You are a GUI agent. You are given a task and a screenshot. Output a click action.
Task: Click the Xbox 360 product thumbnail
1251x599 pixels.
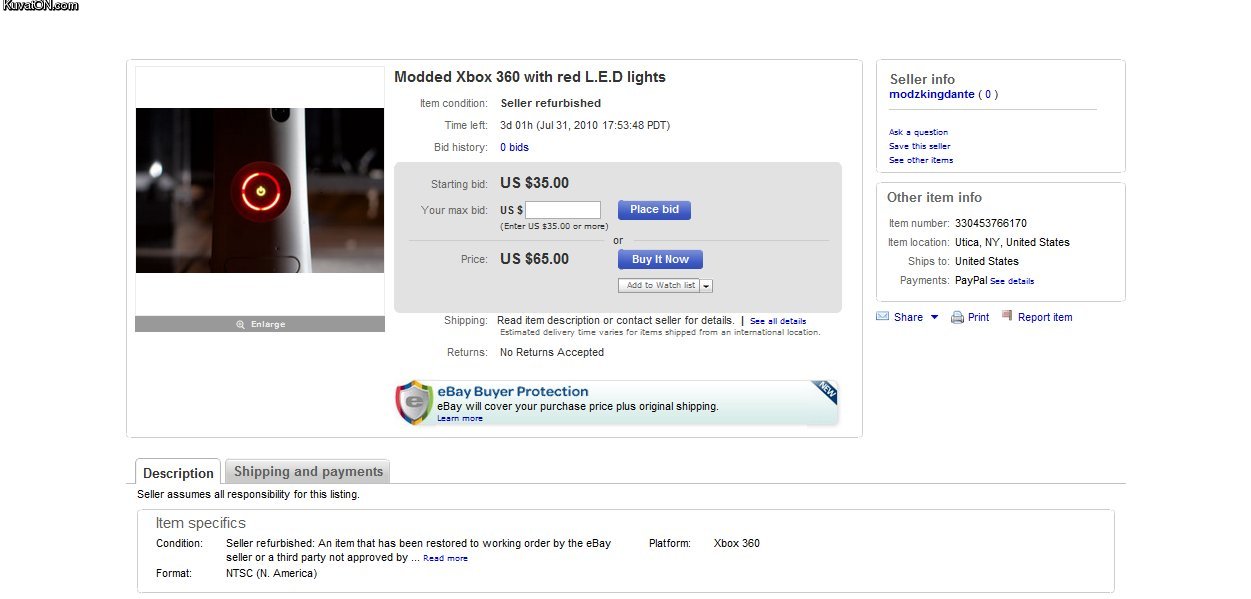(x=260, y=190)
